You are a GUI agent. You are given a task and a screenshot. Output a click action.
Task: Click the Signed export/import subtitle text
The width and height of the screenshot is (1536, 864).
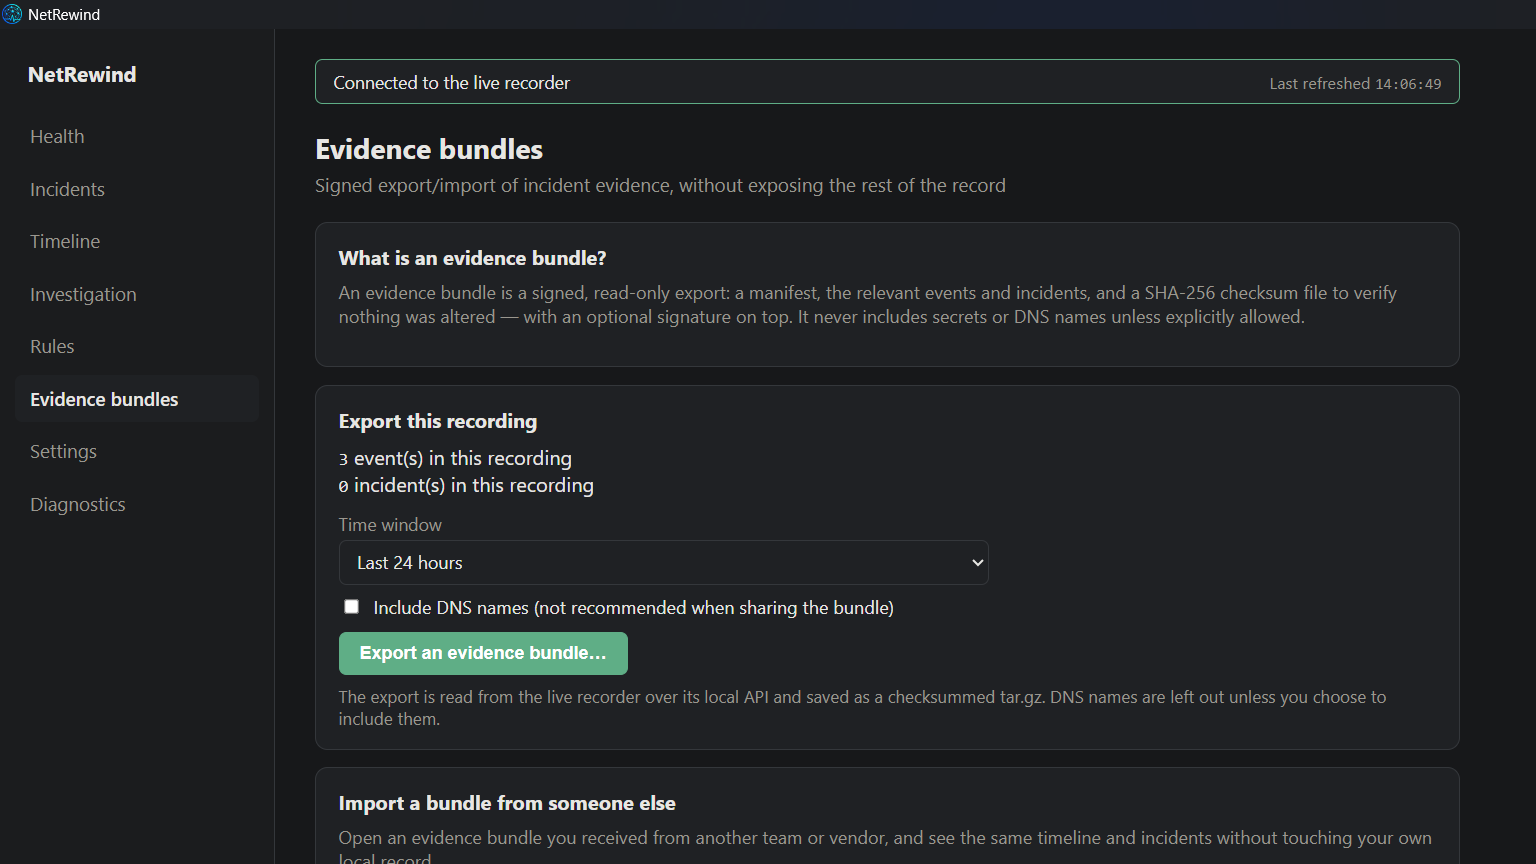point(660,186)
